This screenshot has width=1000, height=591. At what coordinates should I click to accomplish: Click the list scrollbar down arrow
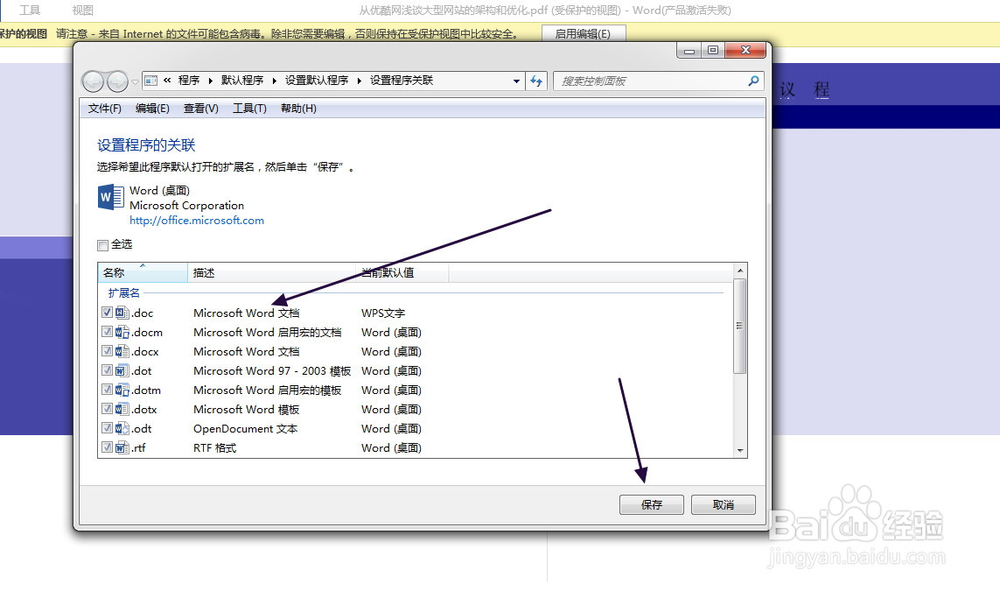click(740, 451)
